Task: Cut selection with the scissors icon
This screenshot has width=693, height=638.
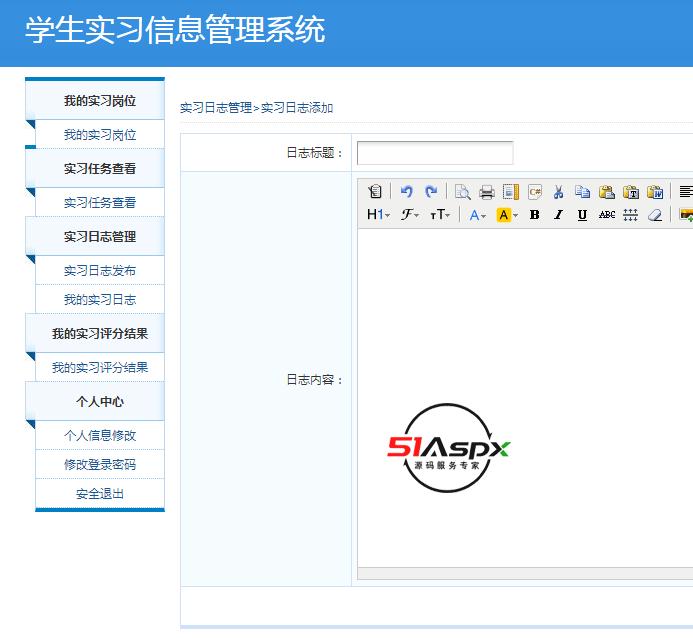Action: point(559,192)
